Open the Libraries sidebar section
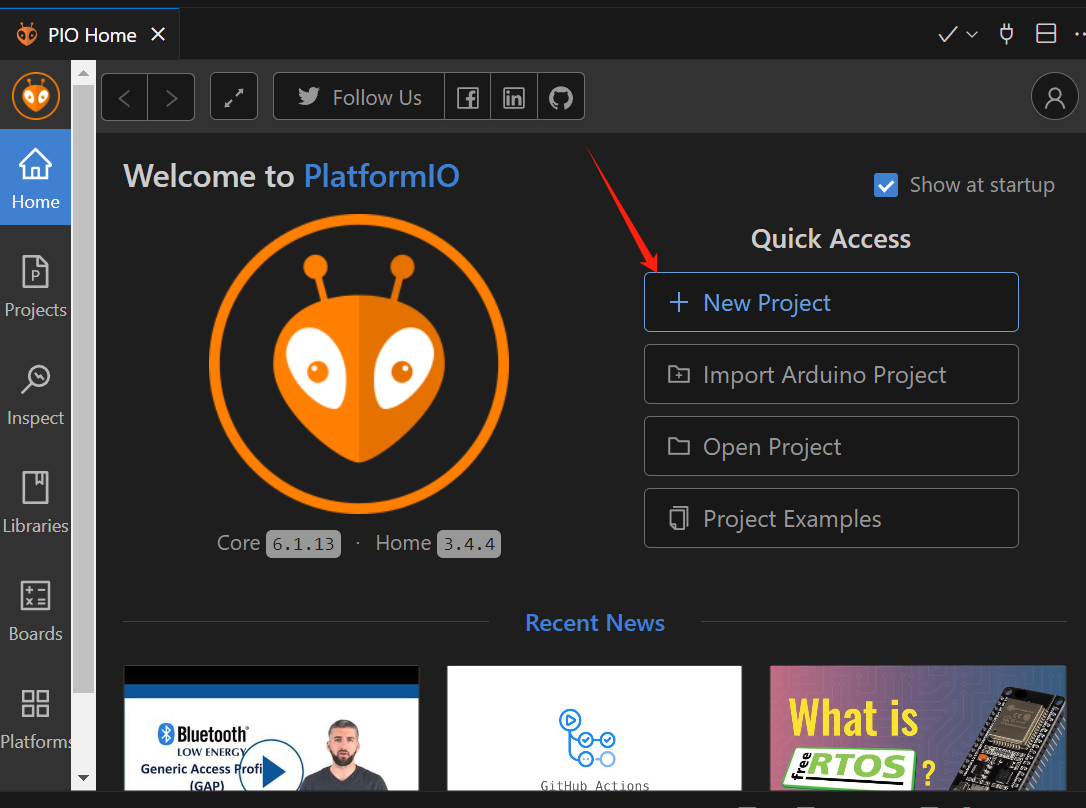This screenshot has width=1086, height=808. click(35, 501)
